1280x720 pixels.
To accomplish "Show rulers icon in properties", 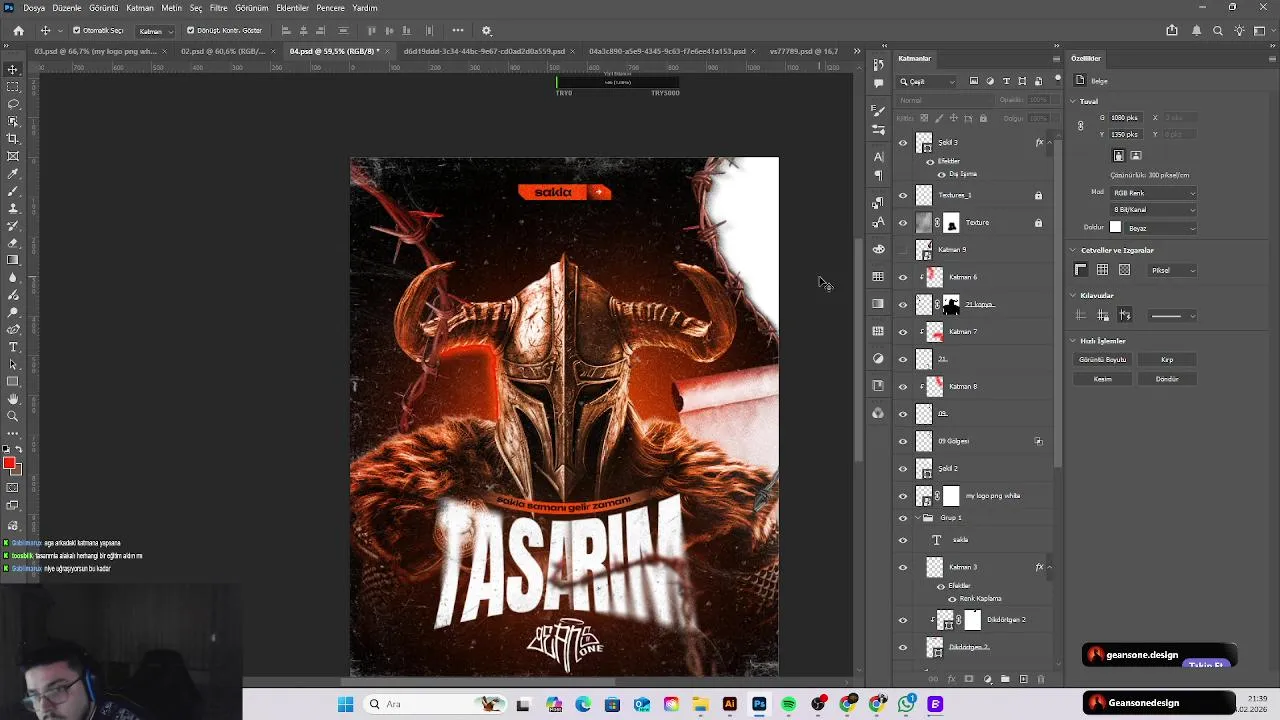I will click(x=1080, y=270).
